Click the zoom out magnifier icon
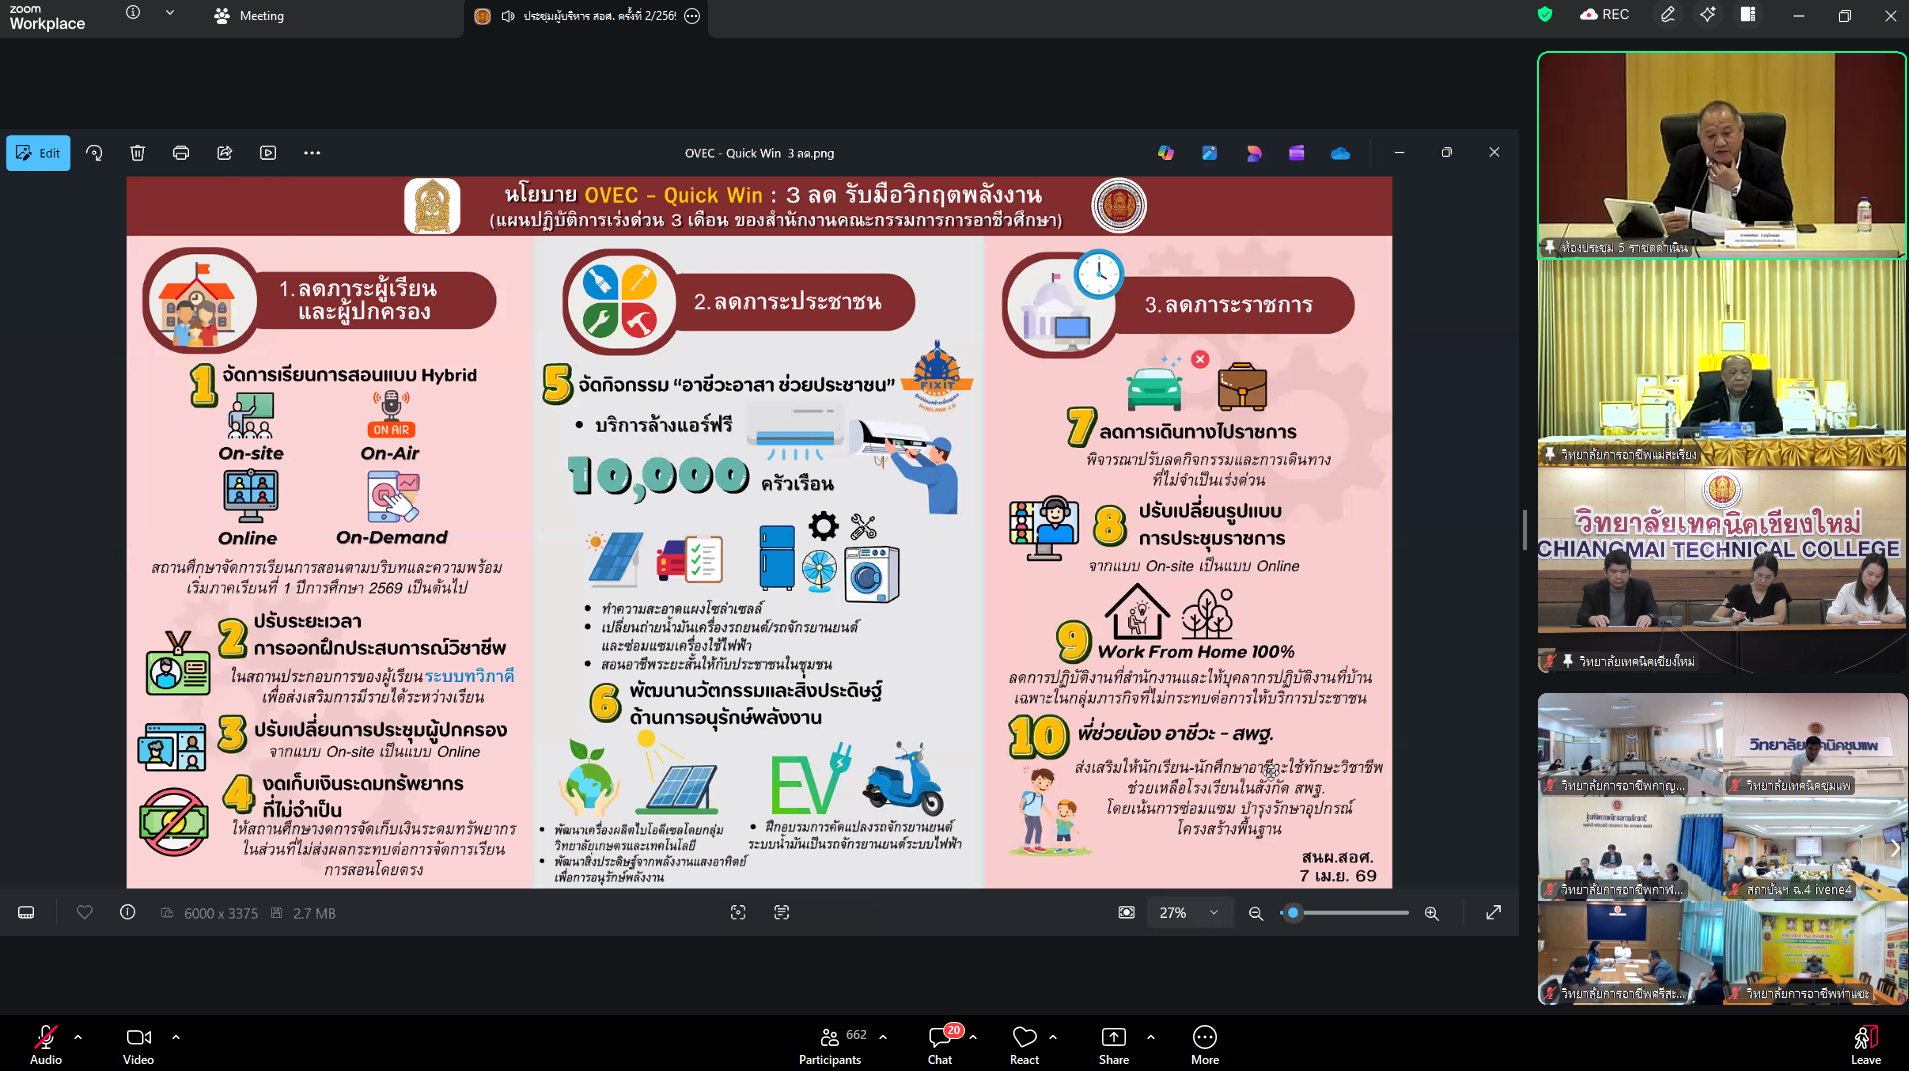The image size is (1909, 1071). pyautogui.click(x=1256, y=913)
